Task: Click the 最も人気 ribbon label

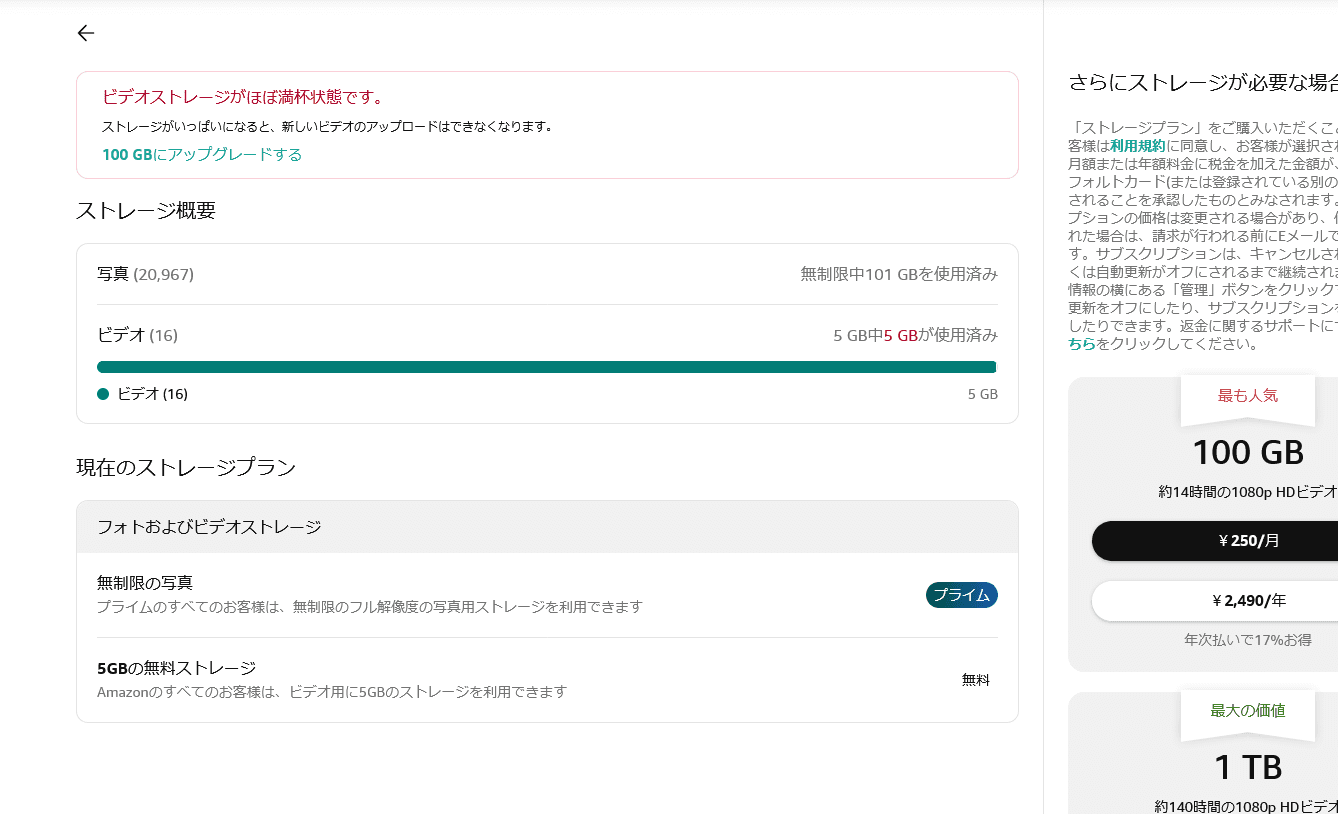Action: click(x=1247, y=395)
